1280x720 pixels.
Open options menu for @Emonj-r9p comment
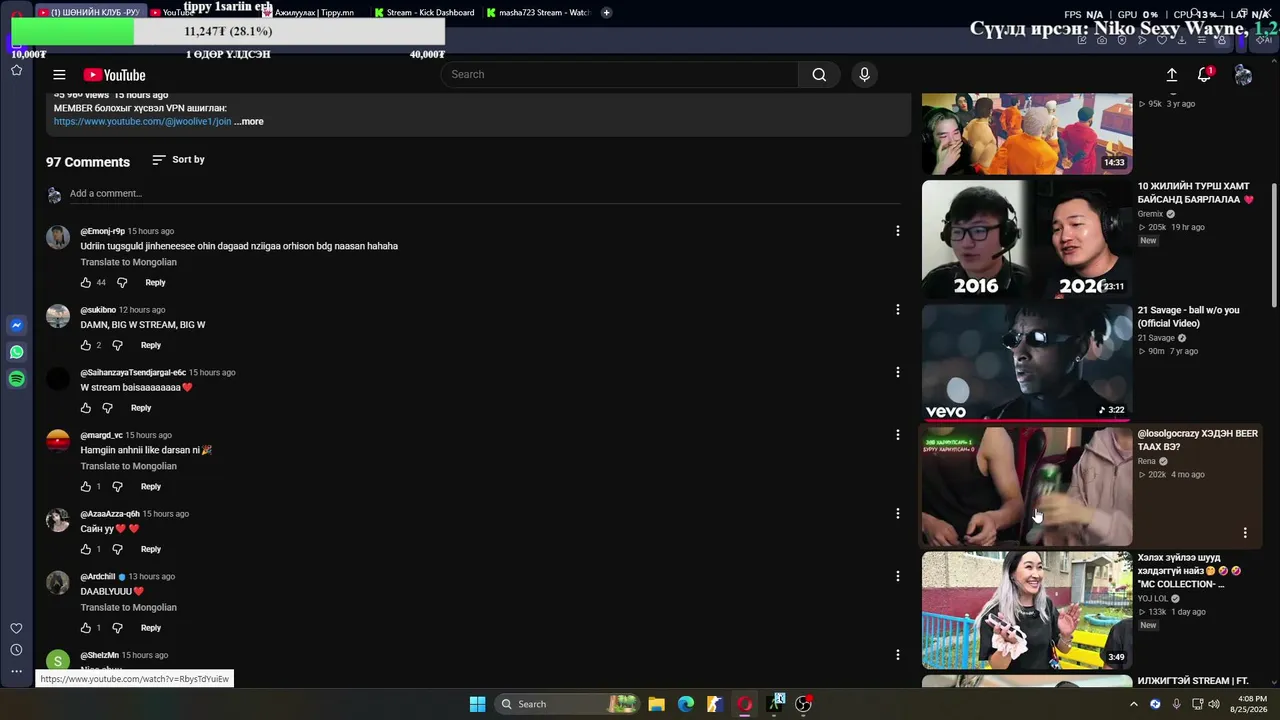(x=898, y=231)
